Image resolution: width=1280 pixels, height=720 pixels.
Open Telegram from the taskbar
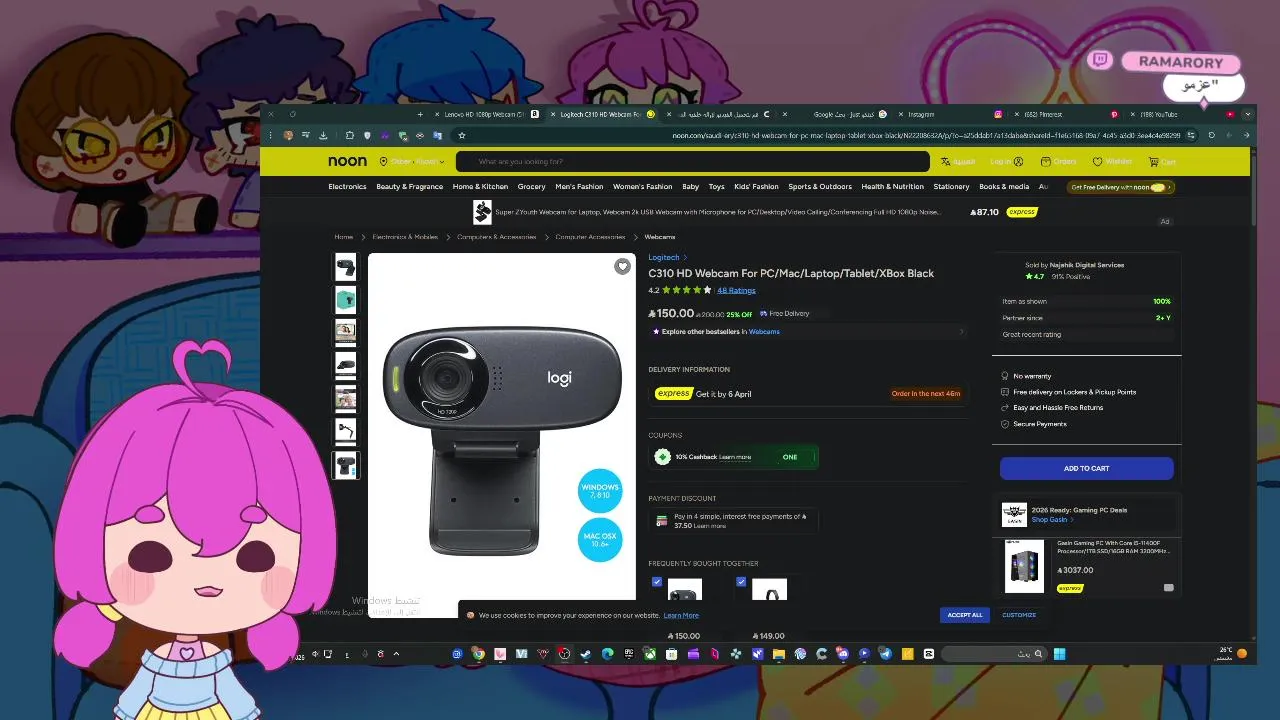tap(886, 654)
